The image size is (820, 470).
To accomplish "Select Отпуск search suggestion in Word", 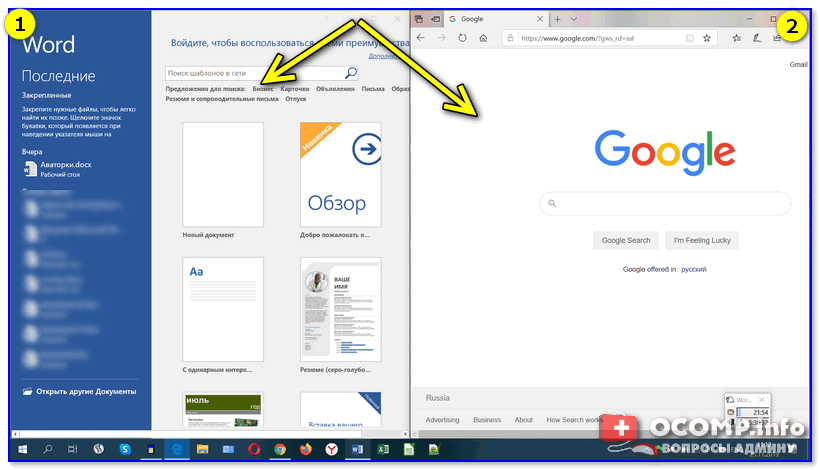I will (295, 99).
